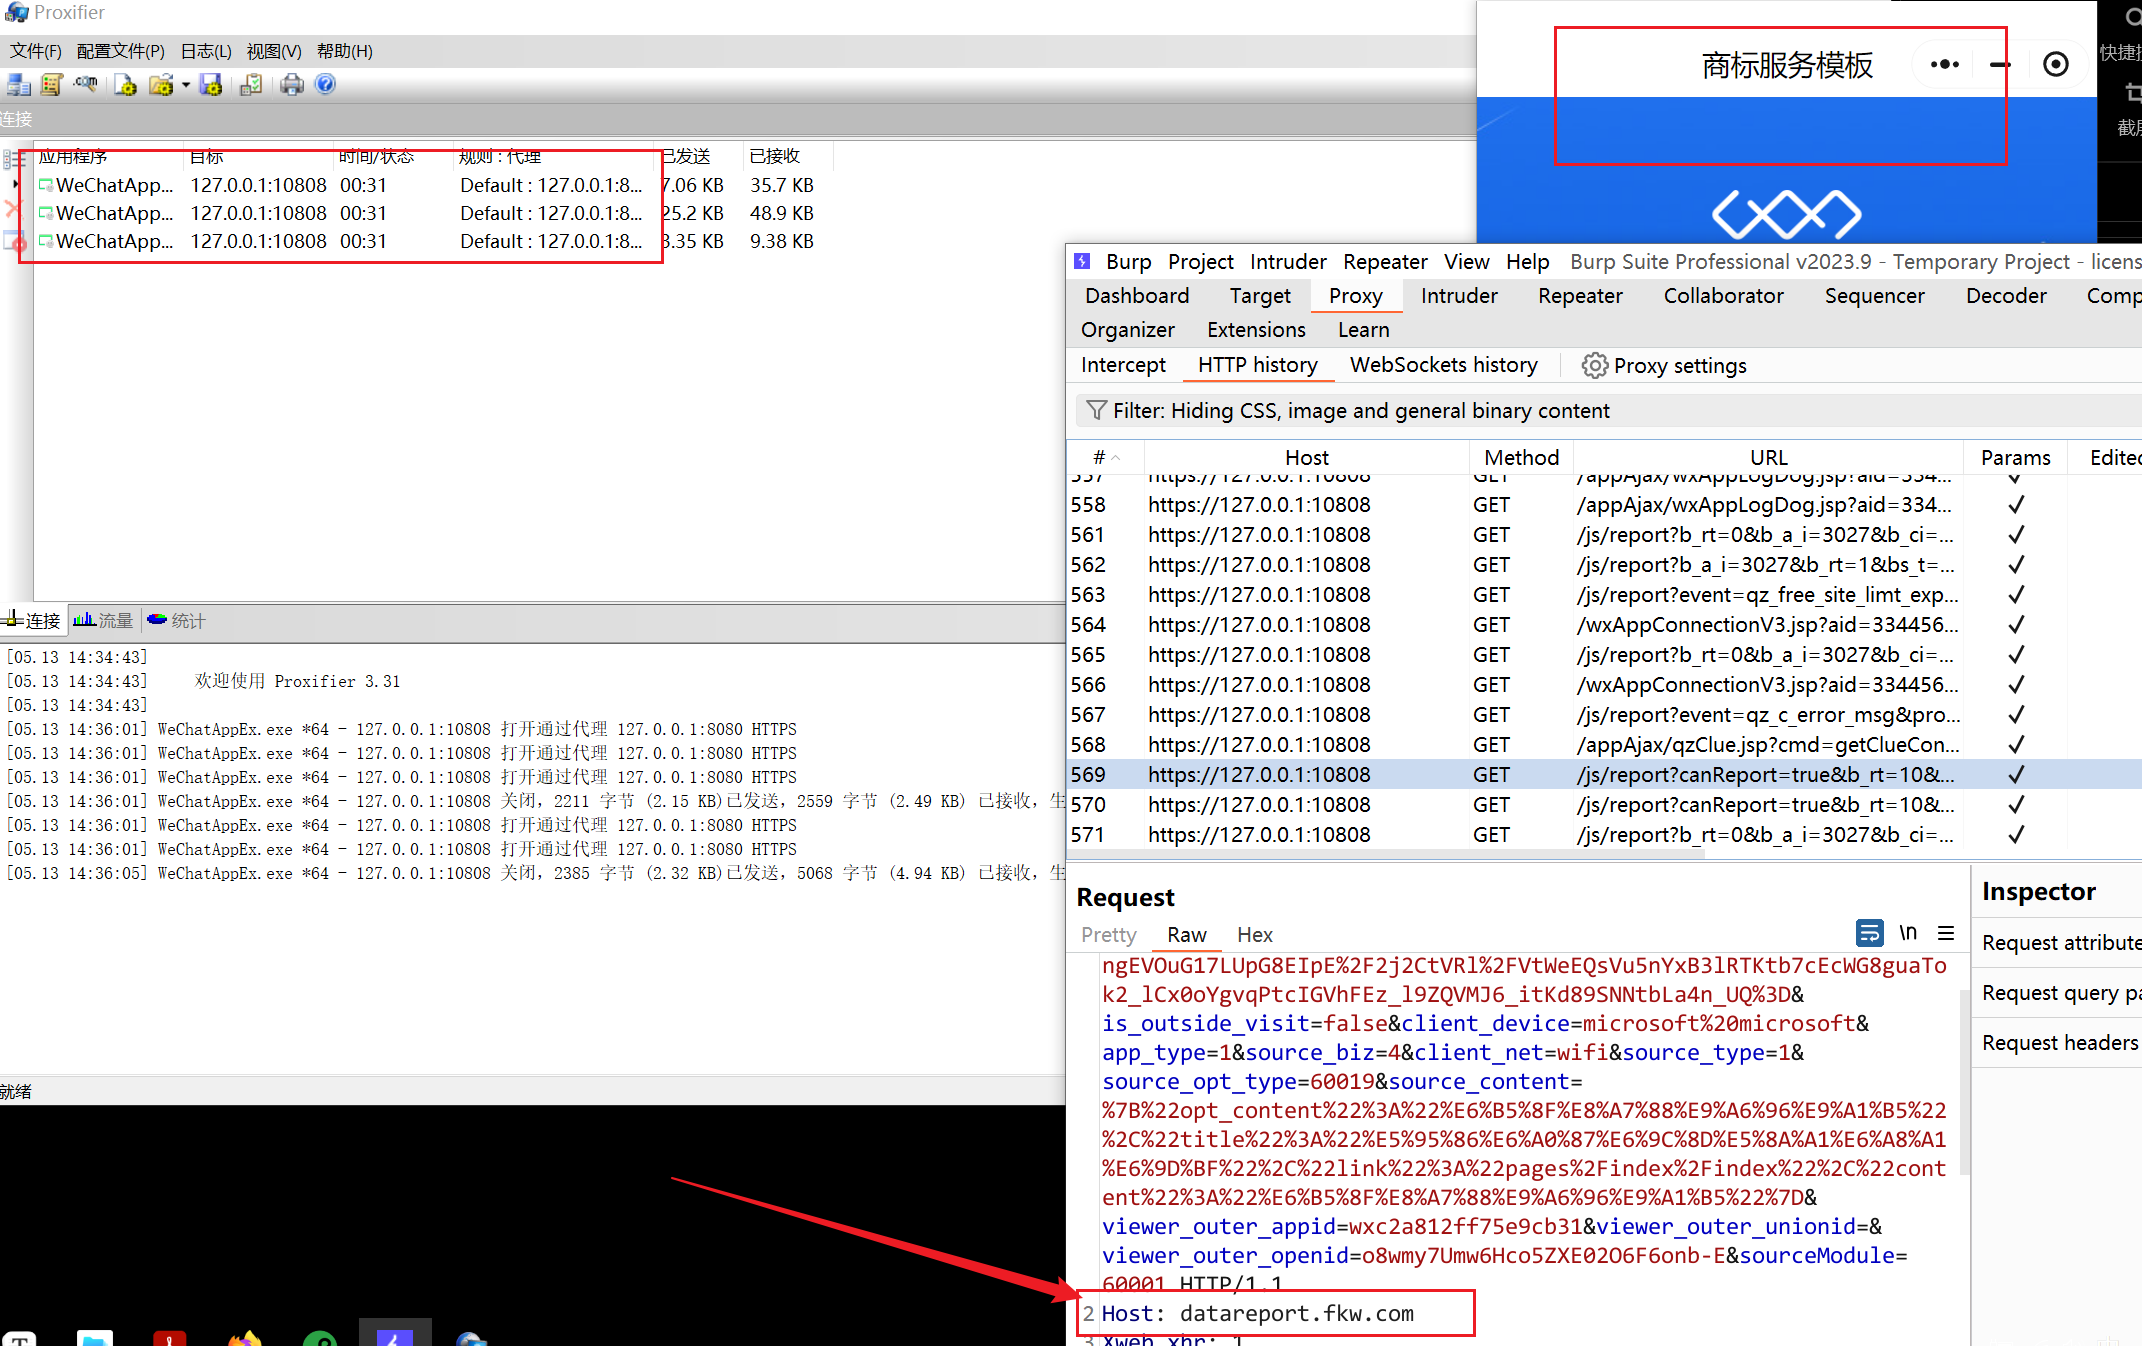Click the record circle in mini program titlebar
2142x1346 pixels.
point(2056,64)
